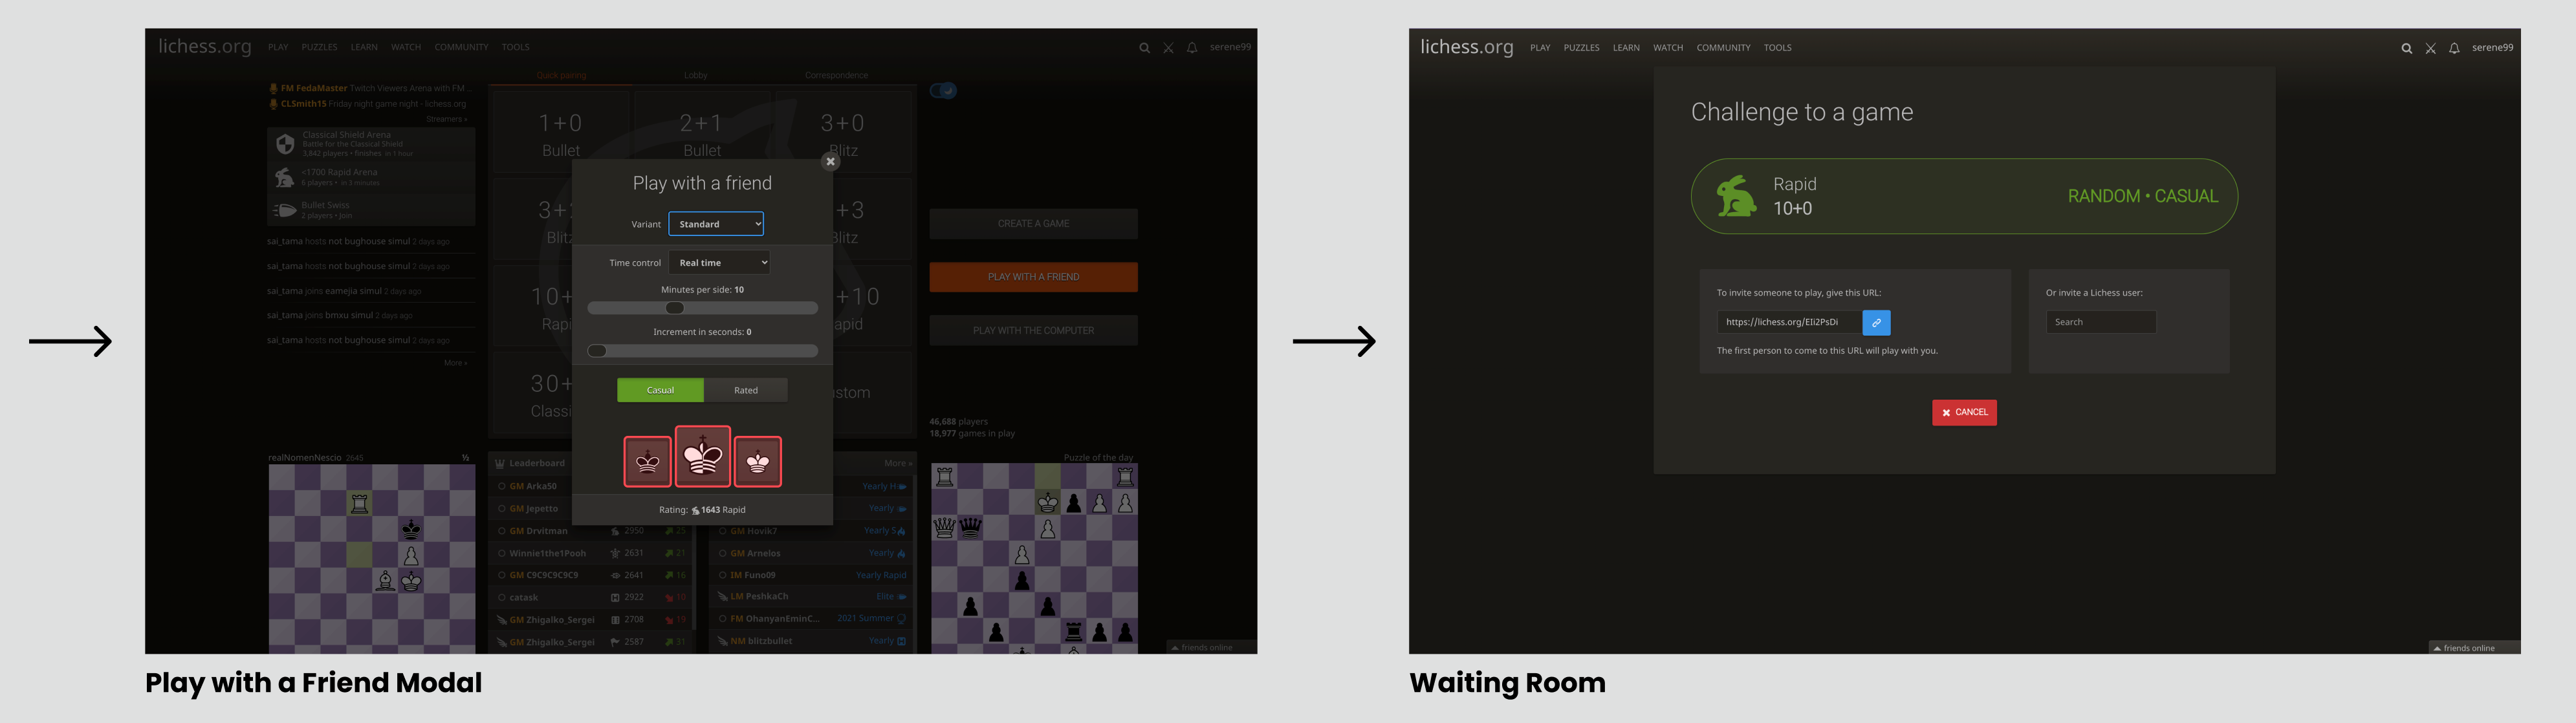
Task: Expand the Variant dropdown selector
Action: [716, 225]
